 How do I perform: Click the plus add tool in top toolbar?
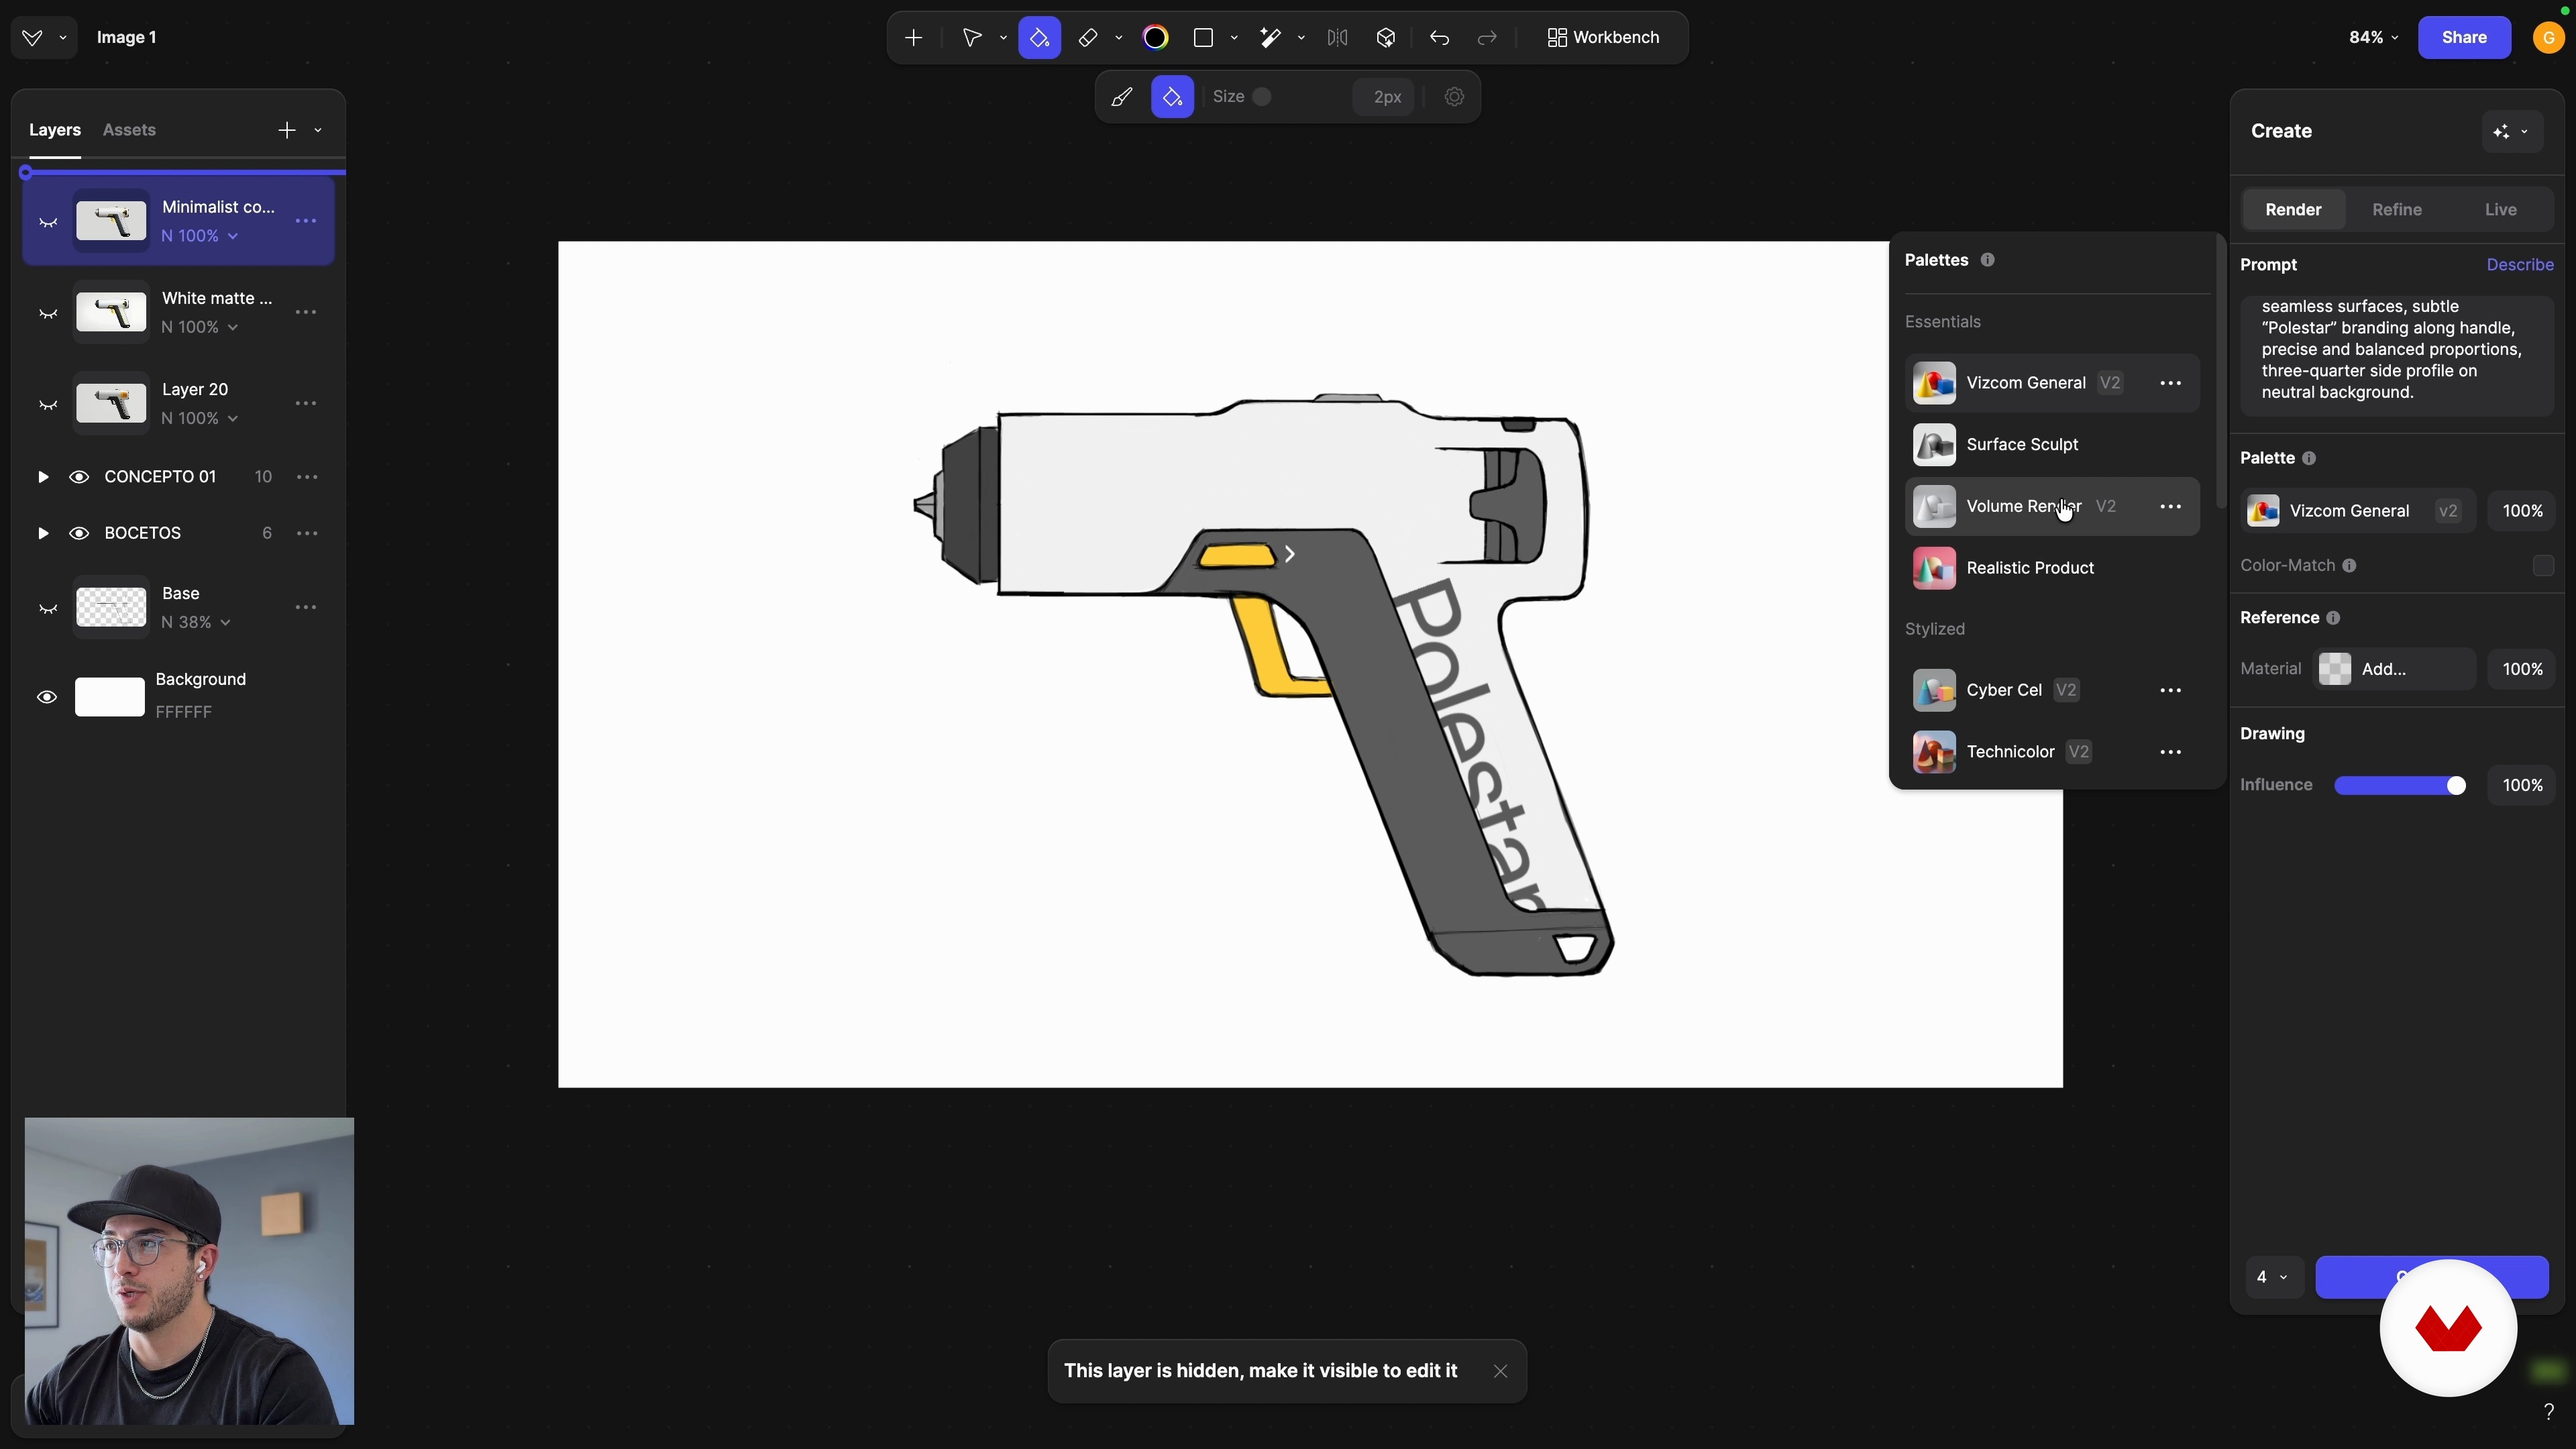(x=913, y=38)
